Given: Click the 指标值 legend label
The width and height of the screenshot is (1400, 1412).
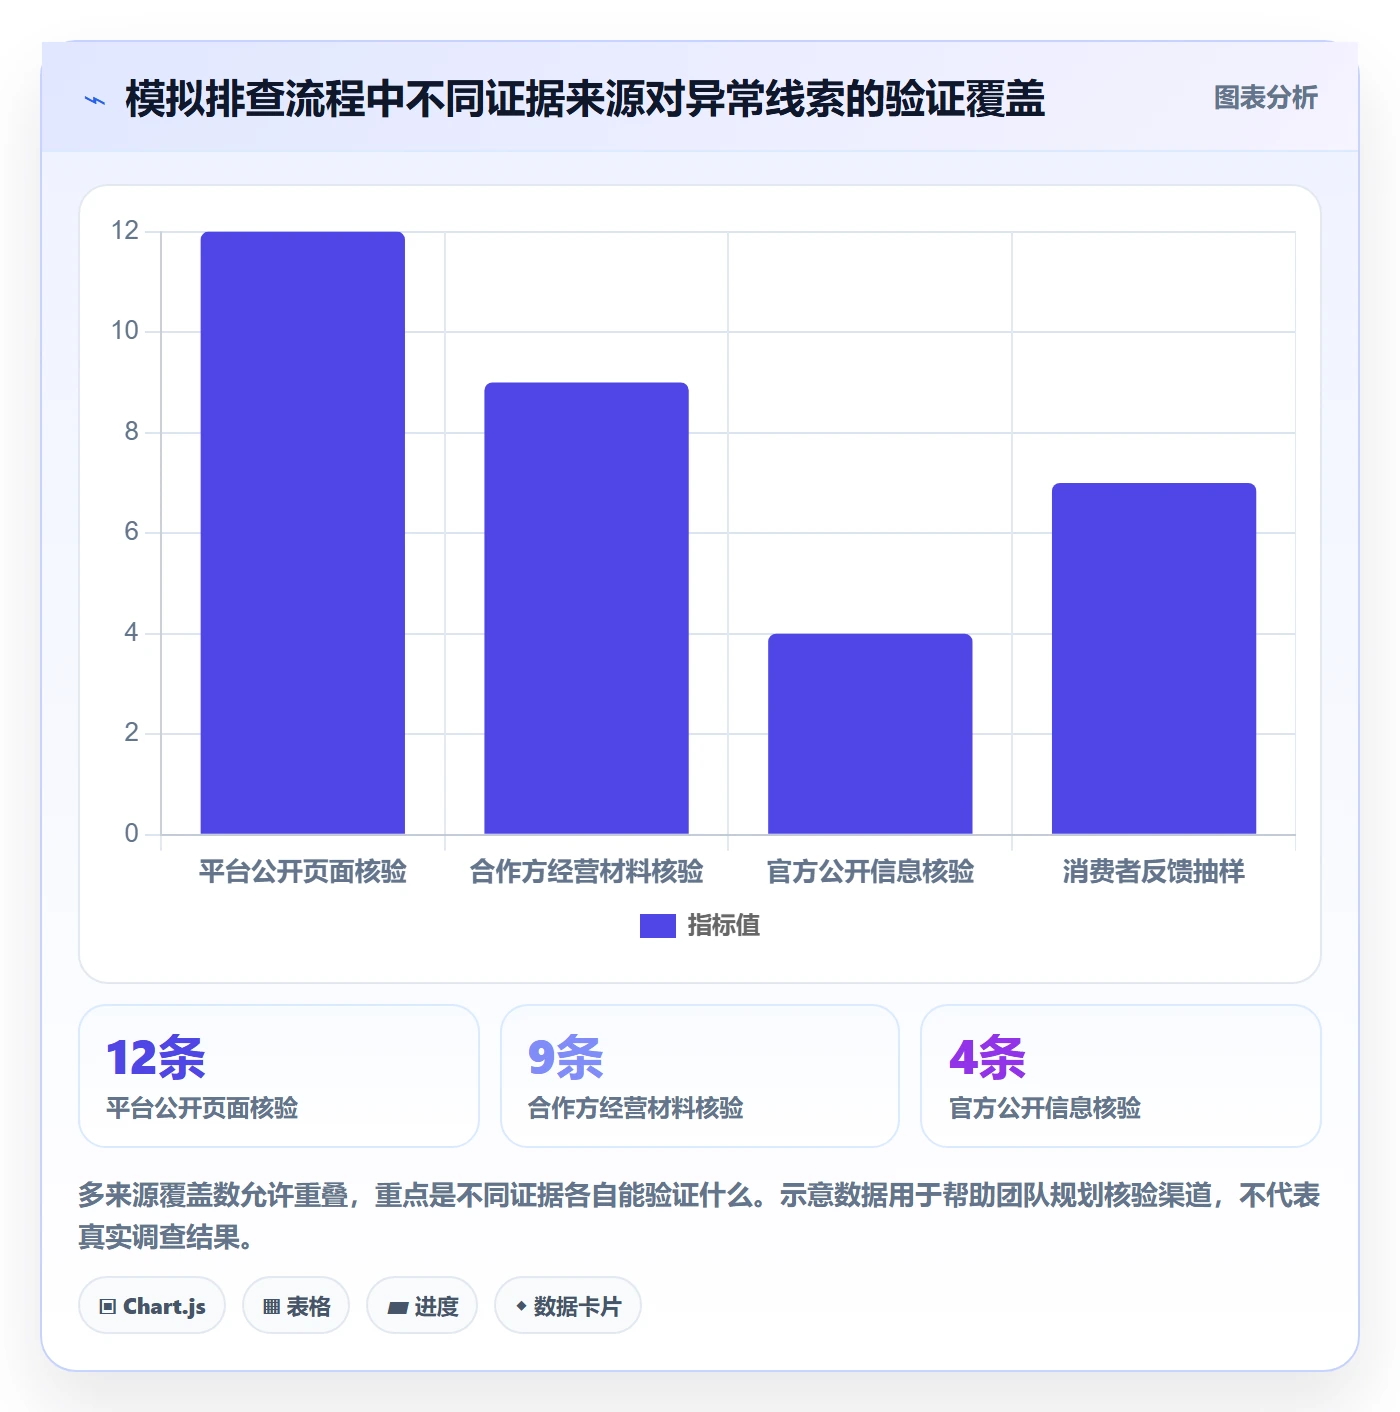Looking at the screenshot, I should [x=724, y=926].
